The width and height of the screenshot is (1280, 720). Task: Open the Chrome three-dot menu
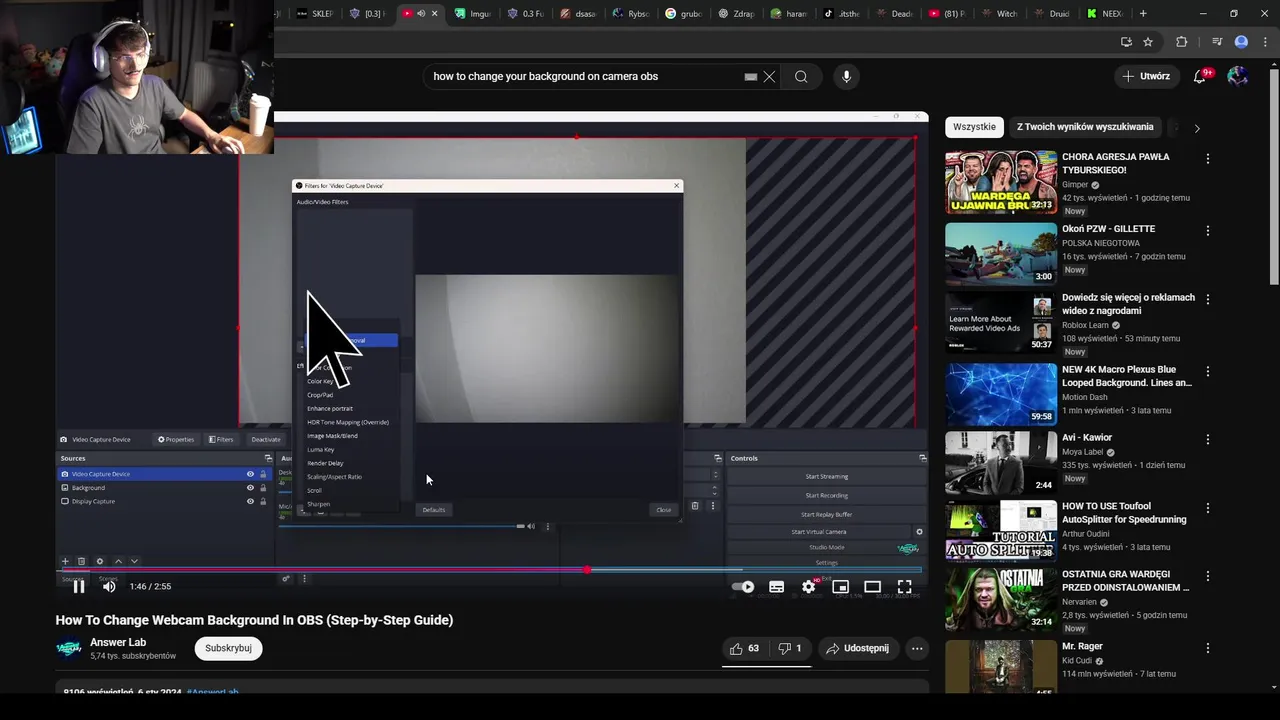(1264, 42)
